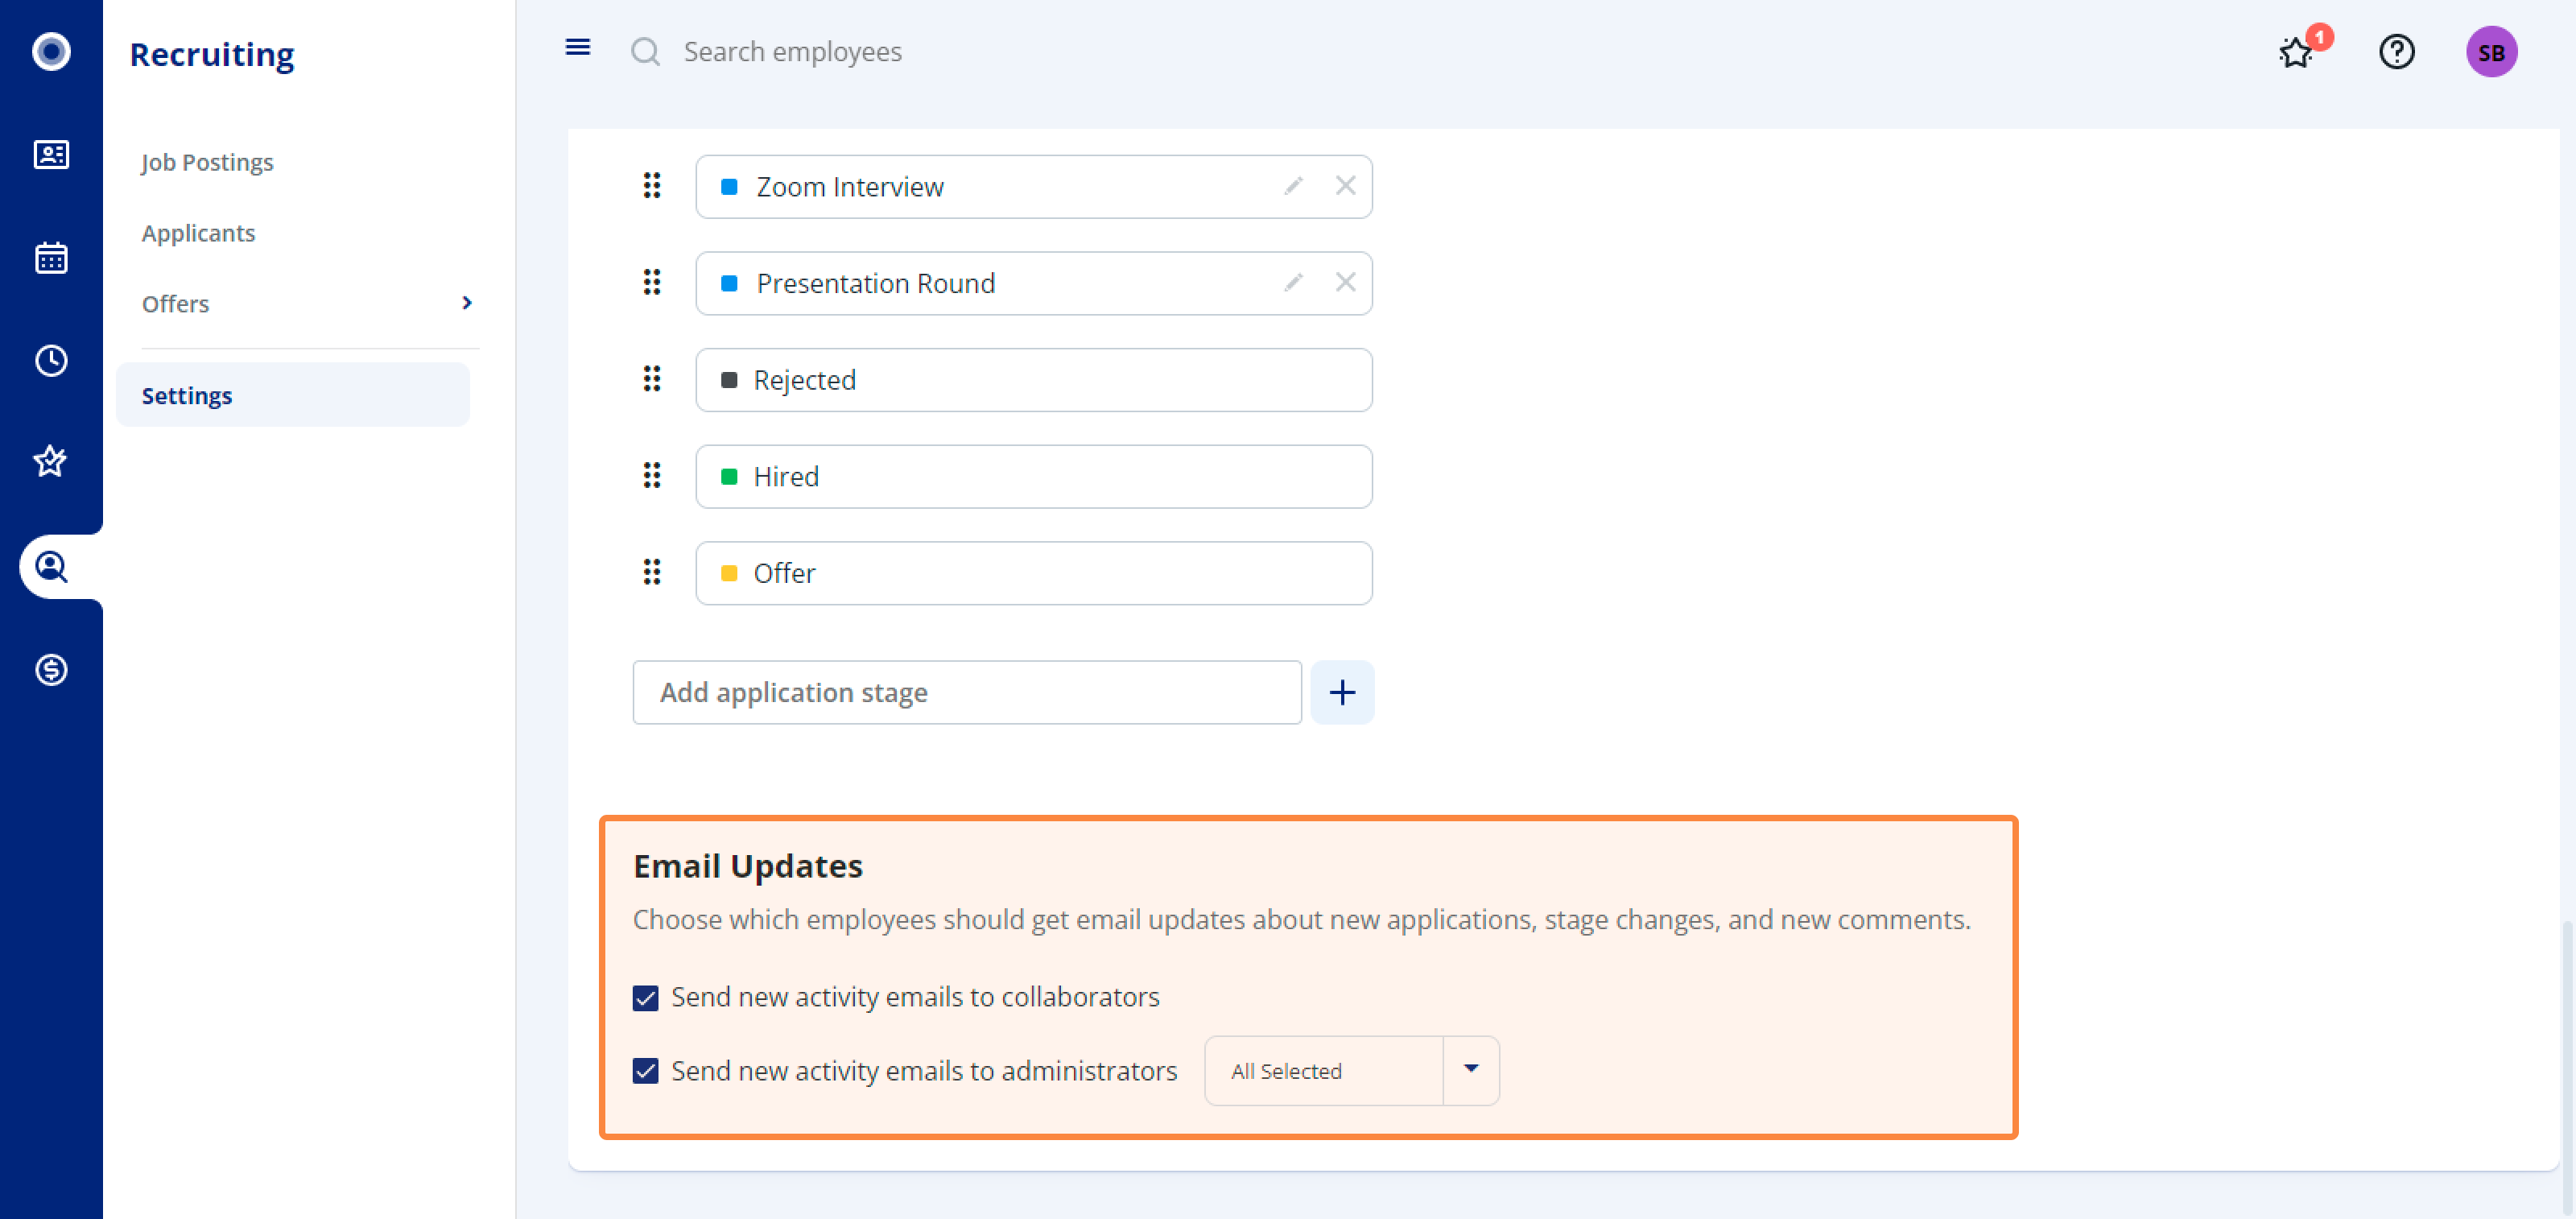Toggle emails to administrators checkbox
2576x1219 pixels.
click(x=646, y=1071)
